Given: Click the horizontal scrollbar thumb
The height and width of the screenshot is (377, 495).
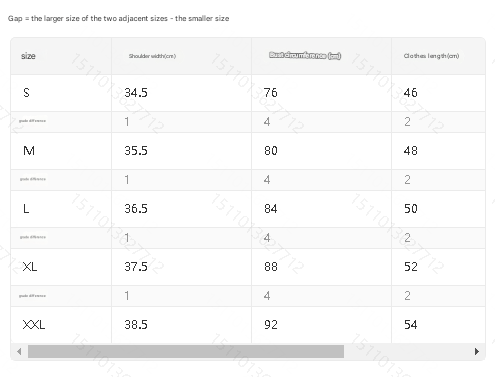Looking at the screenshot, I should point(186,351).
